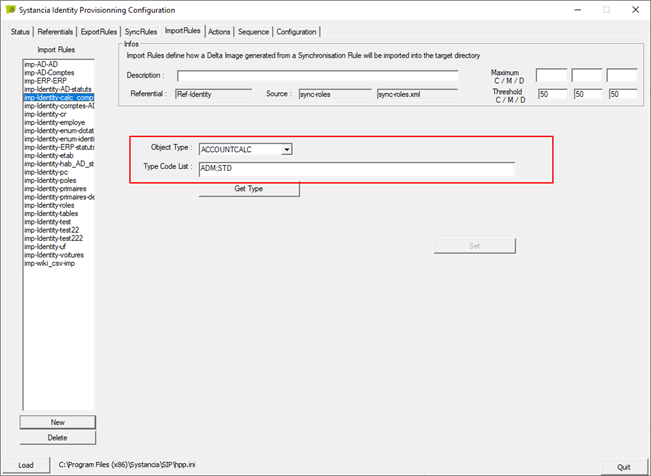Screen dimensions: 651x476
Task: Open the Actions tab
Action: point(219,32)
